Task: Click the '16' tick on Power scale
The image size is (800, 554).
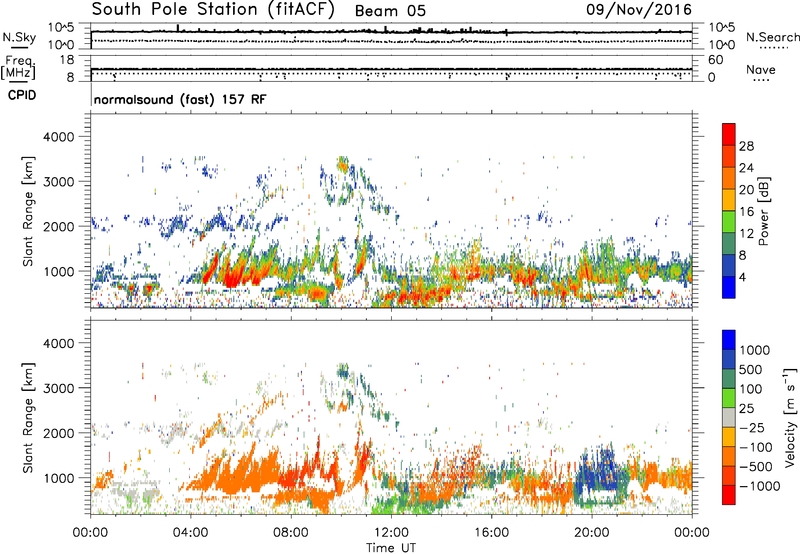Action: tap(746, 212)
